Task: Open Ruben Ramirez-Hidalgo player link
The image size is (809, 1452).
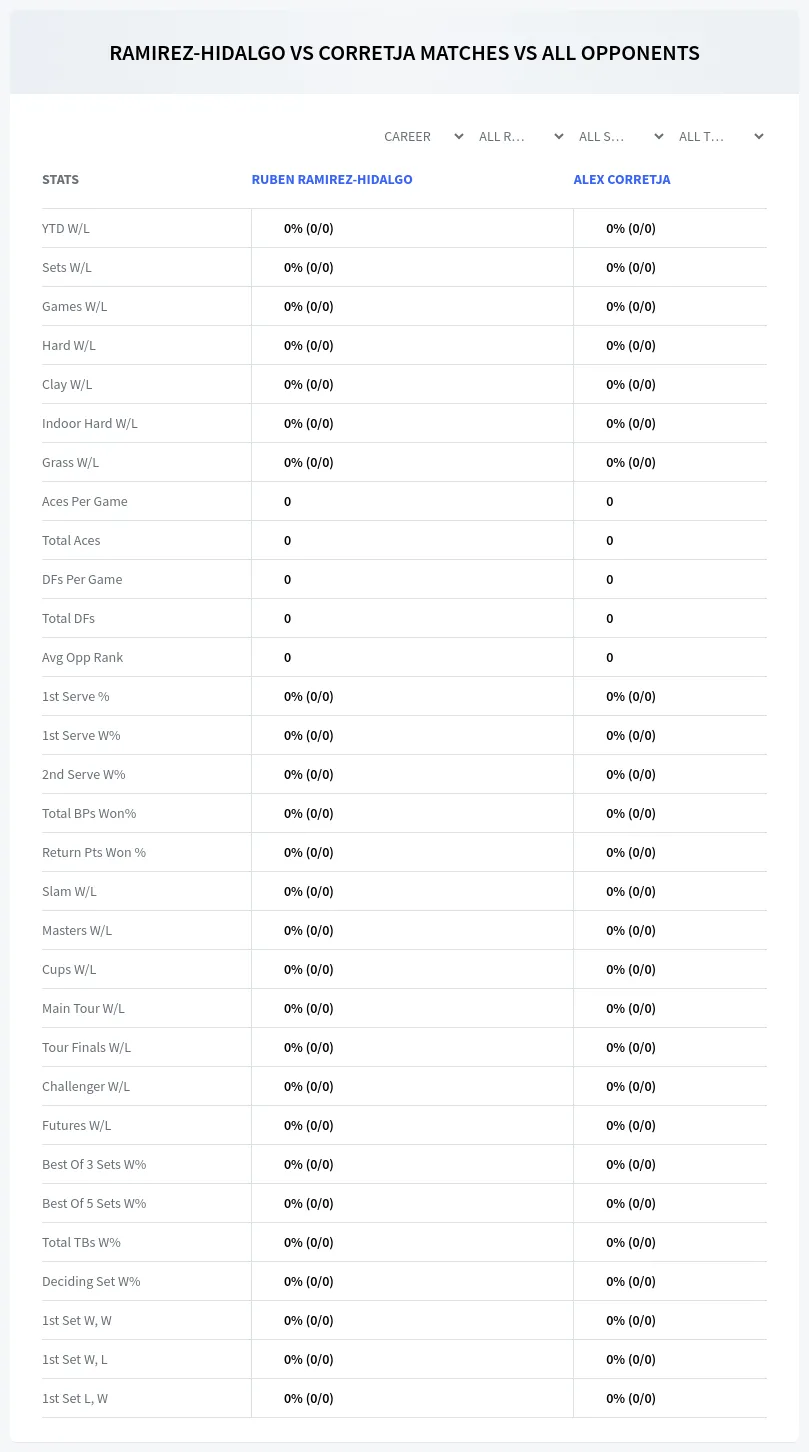Action: click(332, 180)
